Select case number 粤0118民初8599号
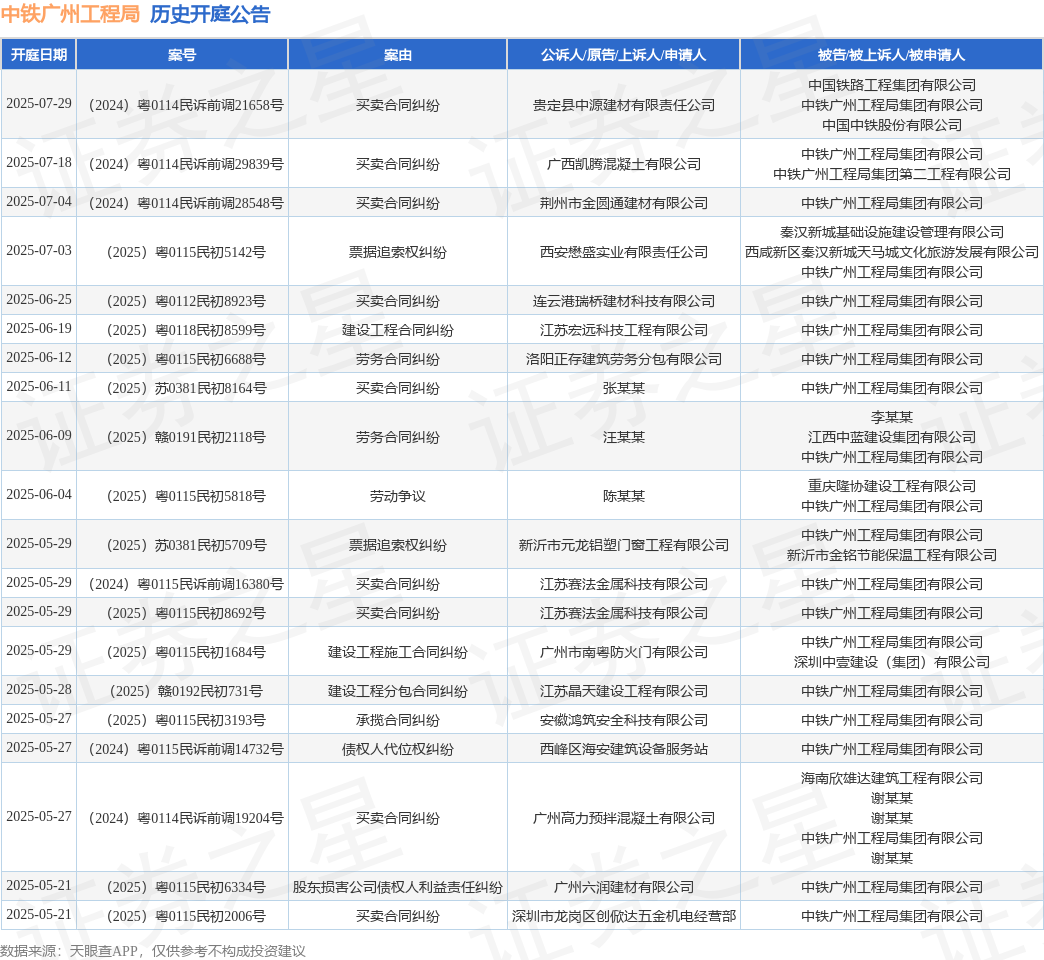Viewport: 1044px width, 960px height. (x=186, y=330)
